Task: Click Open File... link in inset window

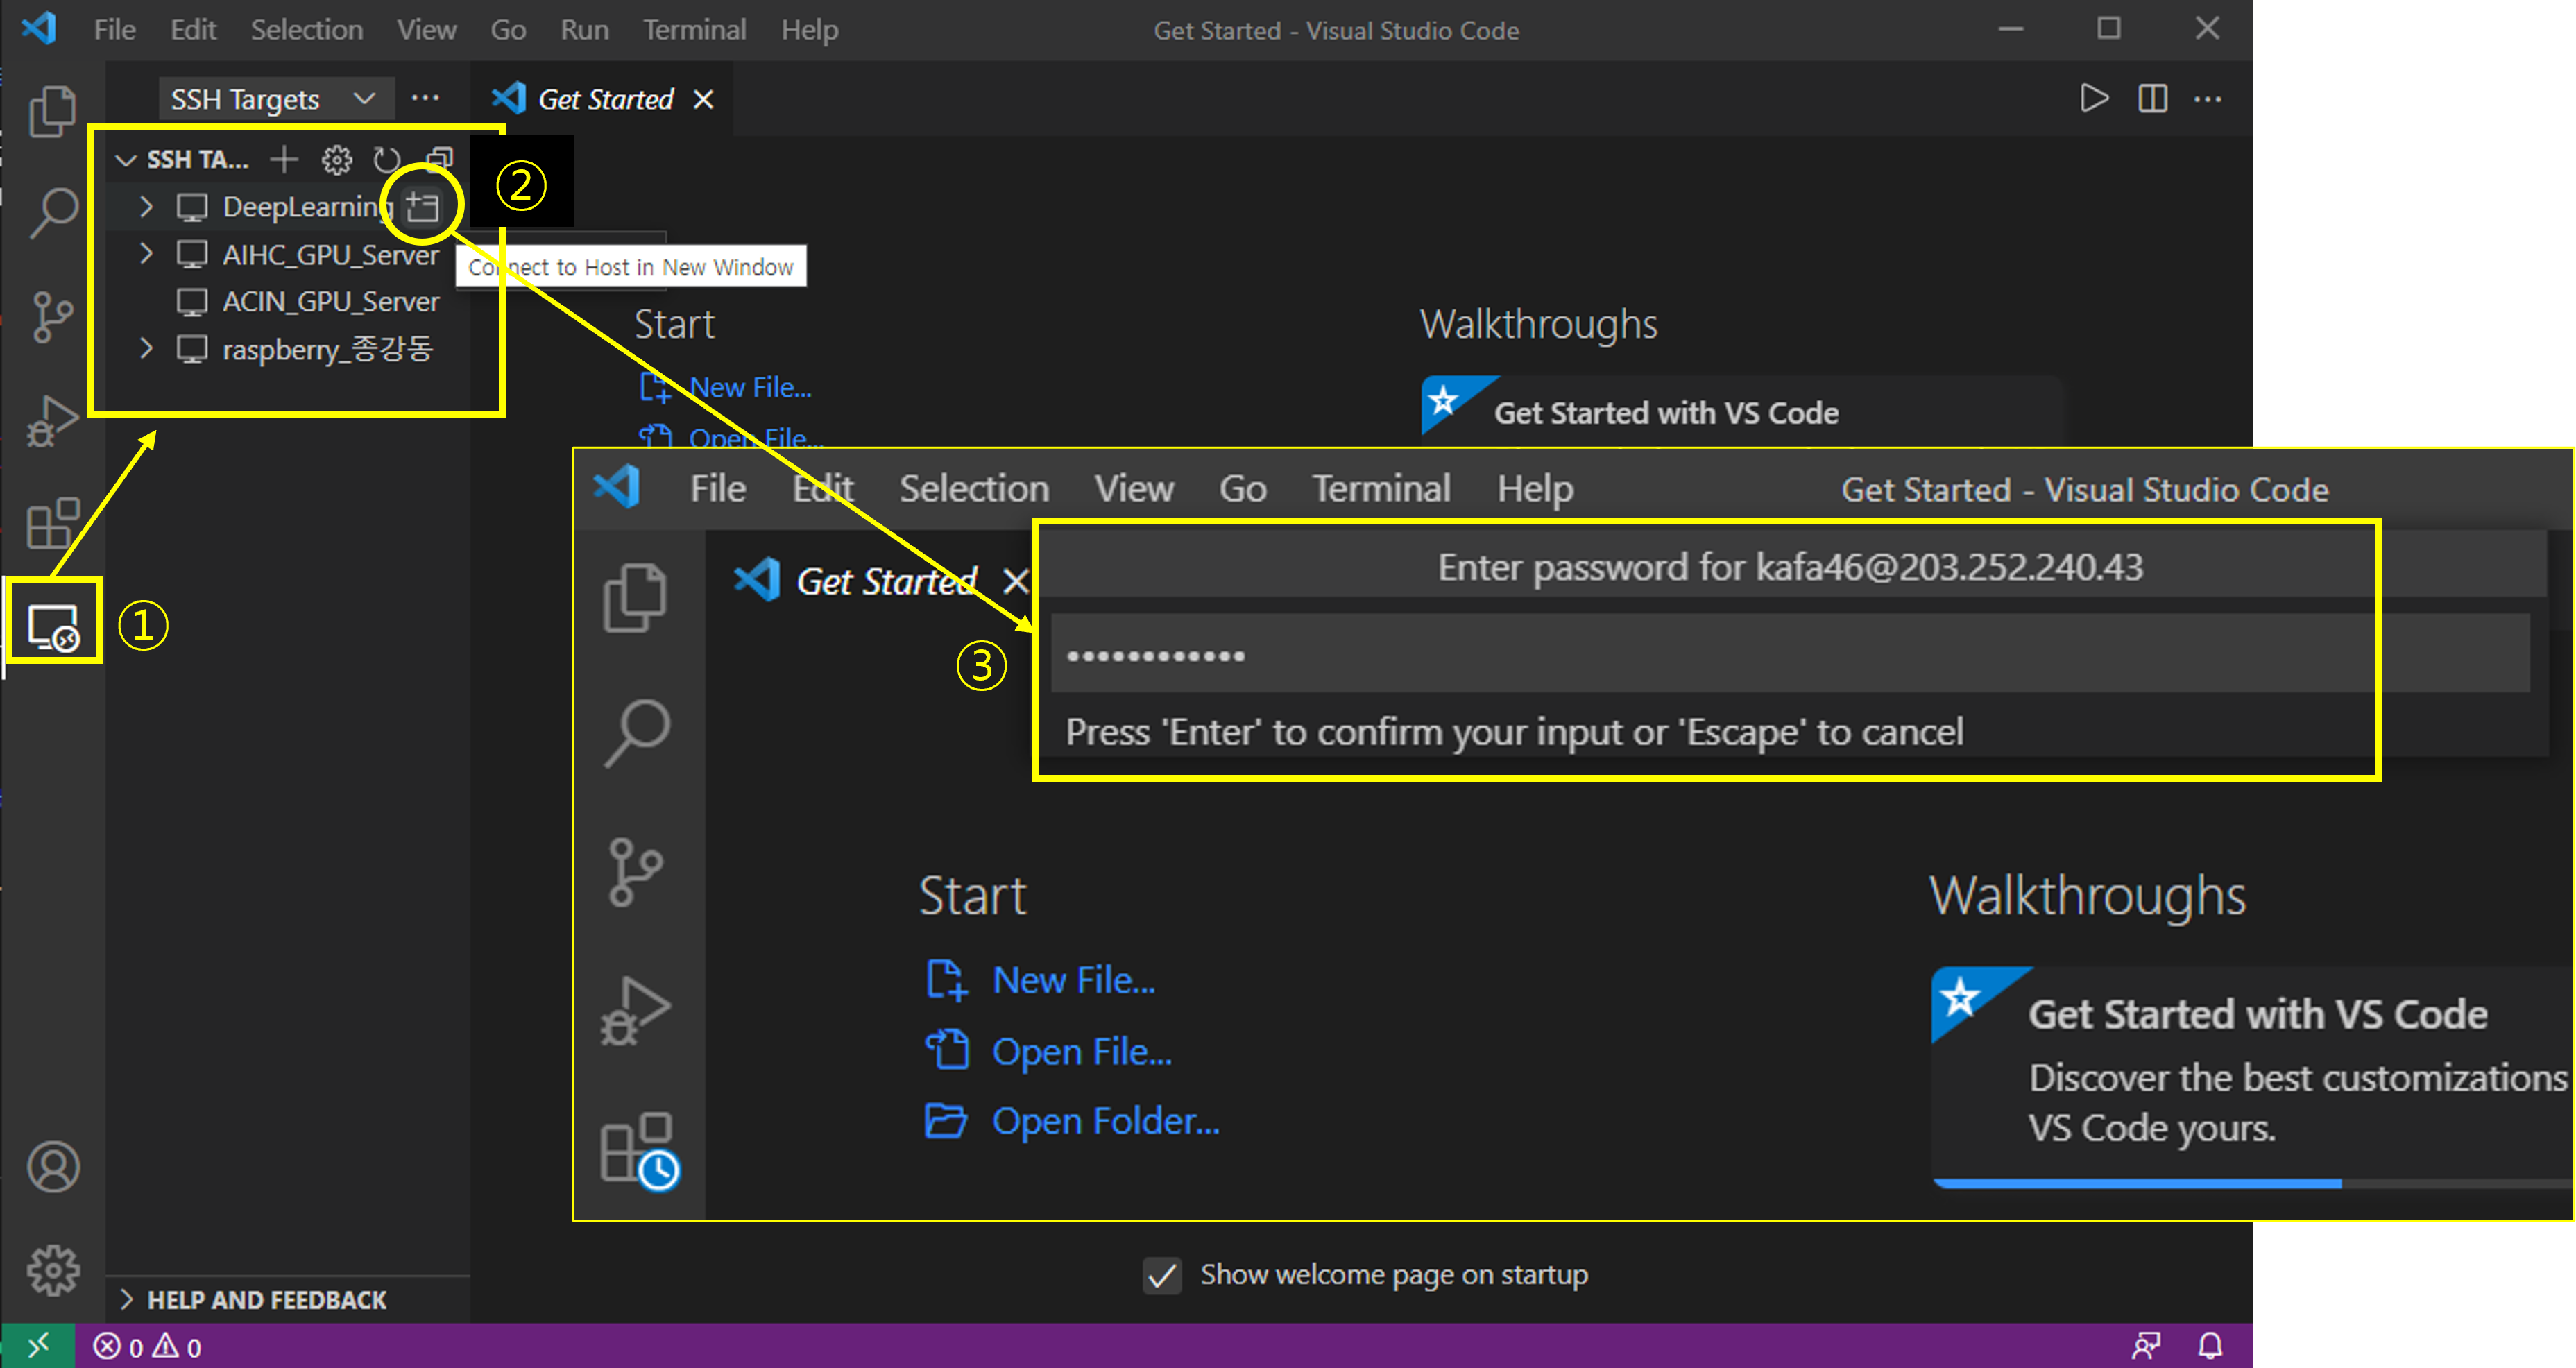Action: [1081, 1052]
